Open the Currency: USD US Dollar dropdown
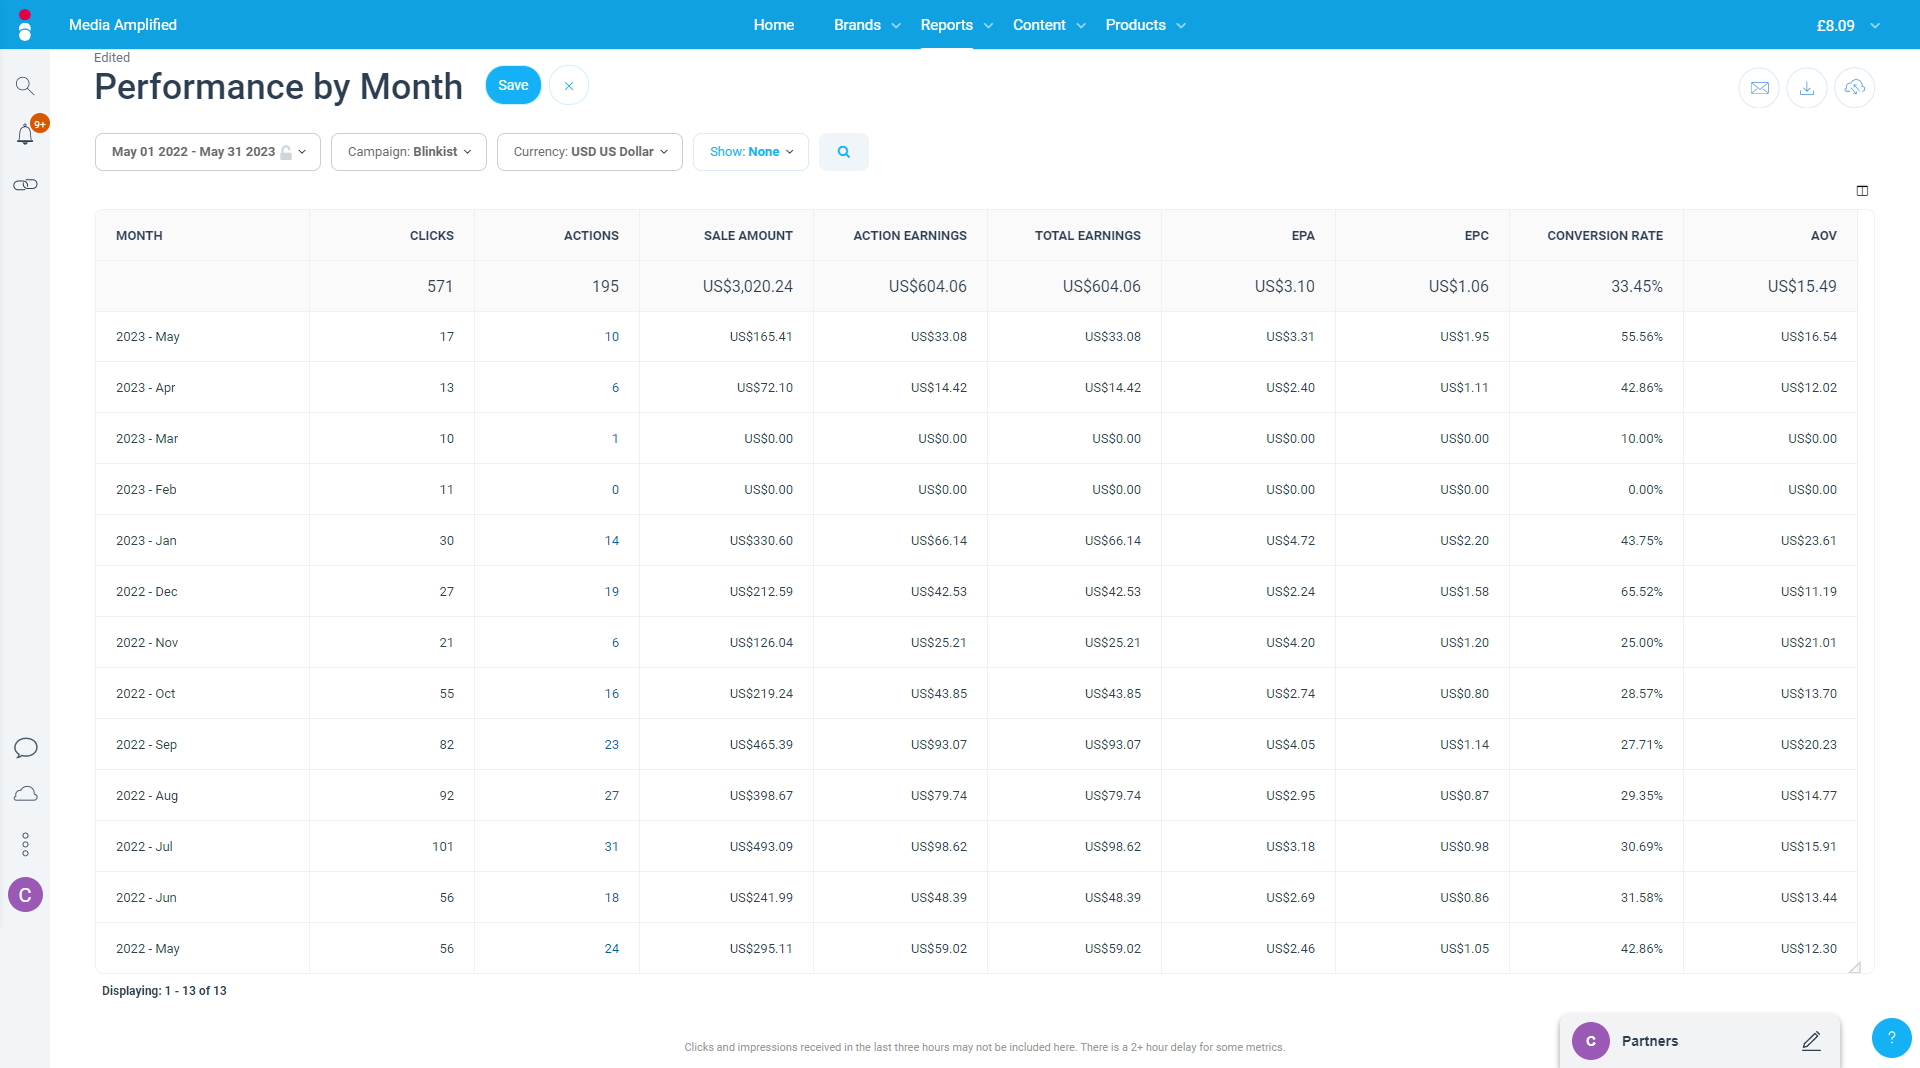 (x=590, y=152)
